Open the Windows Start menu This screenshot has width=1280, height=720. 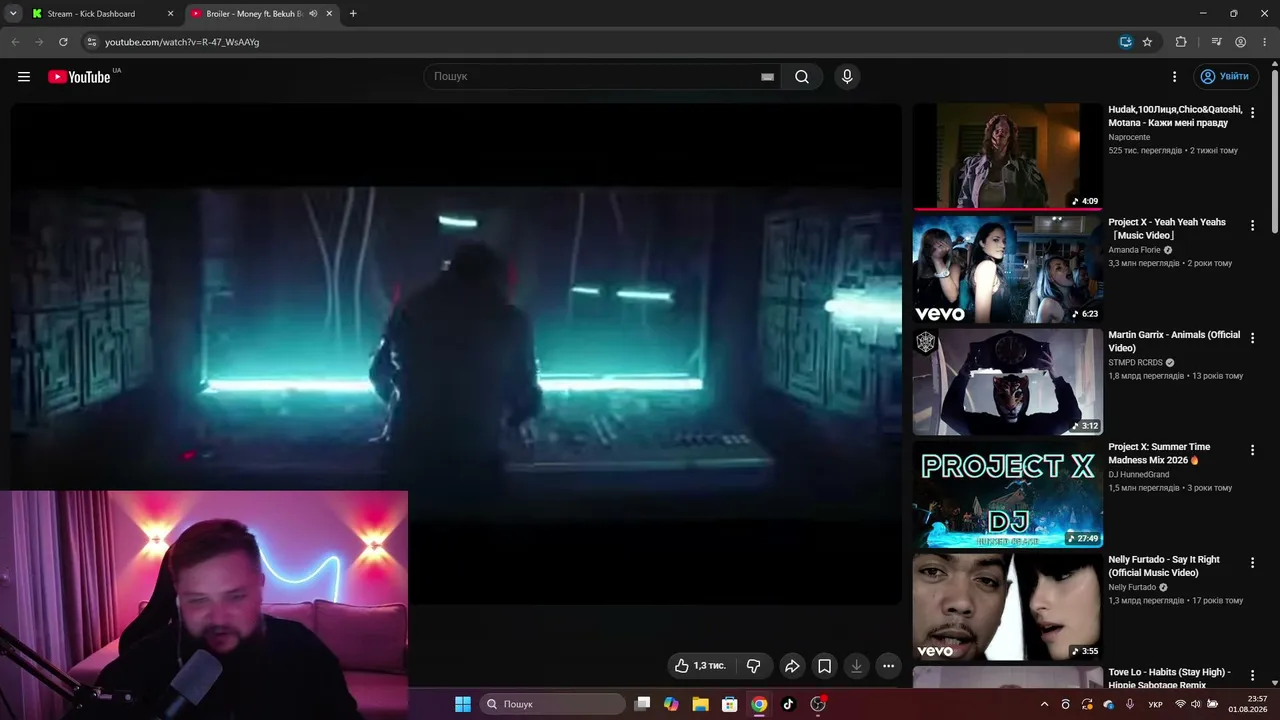[463, 704]
